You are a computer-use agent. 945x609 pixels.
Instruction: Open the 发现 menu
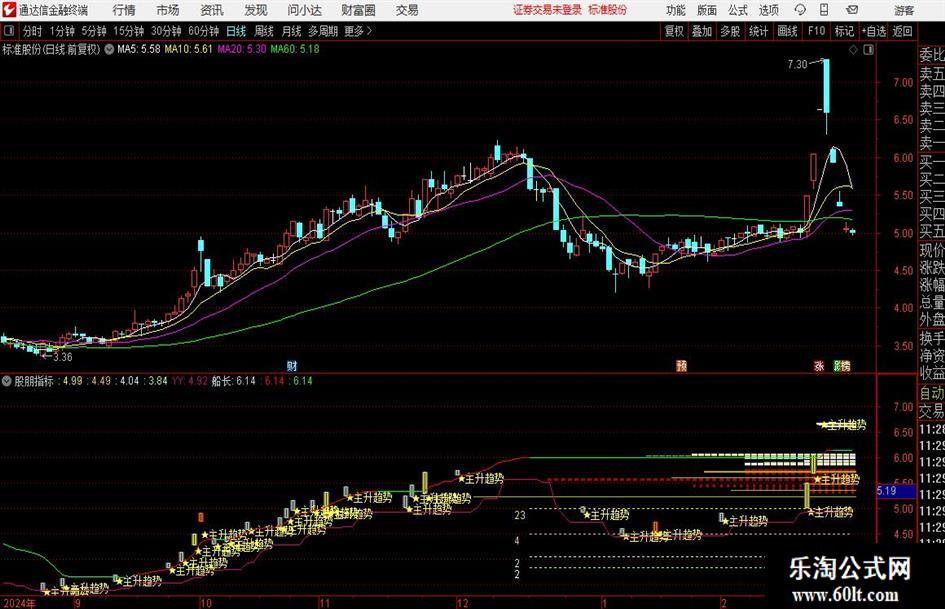click(x=256, y=10)
